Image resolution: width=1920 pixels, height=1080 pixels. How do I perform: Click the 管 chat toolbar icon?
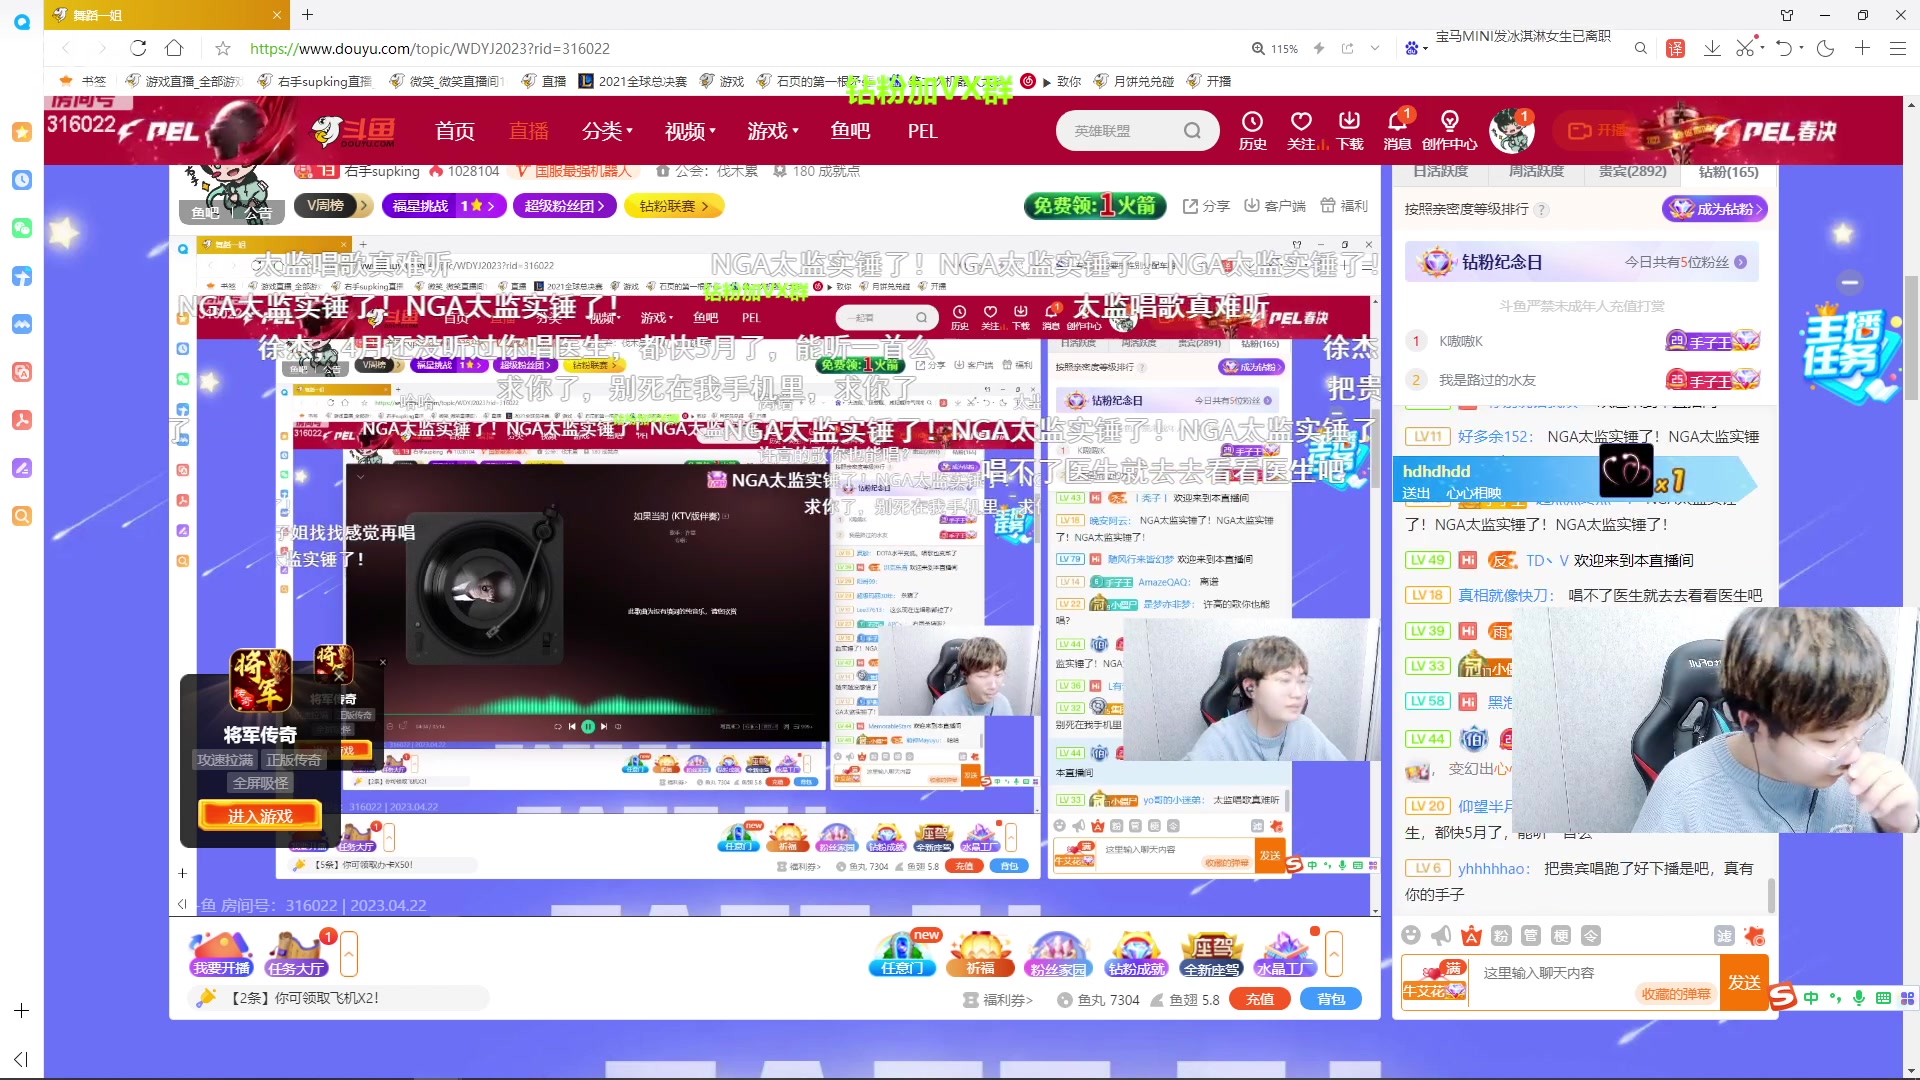(x=1531, y=935)
